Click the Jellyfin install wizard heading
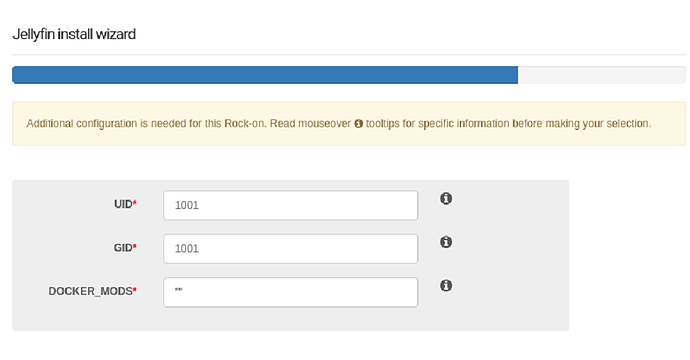Image resolution: width=690 pixels, height=360 pixels. [74, 34]
